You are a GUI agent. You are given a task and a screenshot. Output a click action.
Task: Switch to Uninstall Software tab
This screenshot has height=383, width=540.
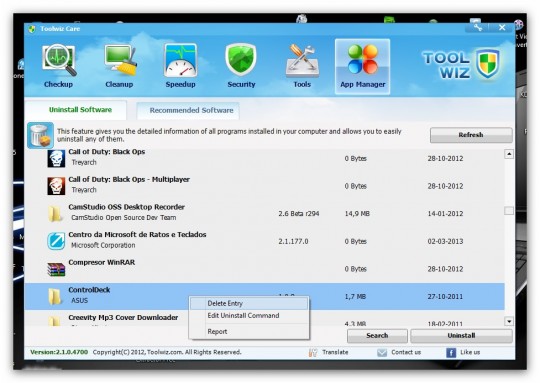pyautogui.click(x=76, y=110)
